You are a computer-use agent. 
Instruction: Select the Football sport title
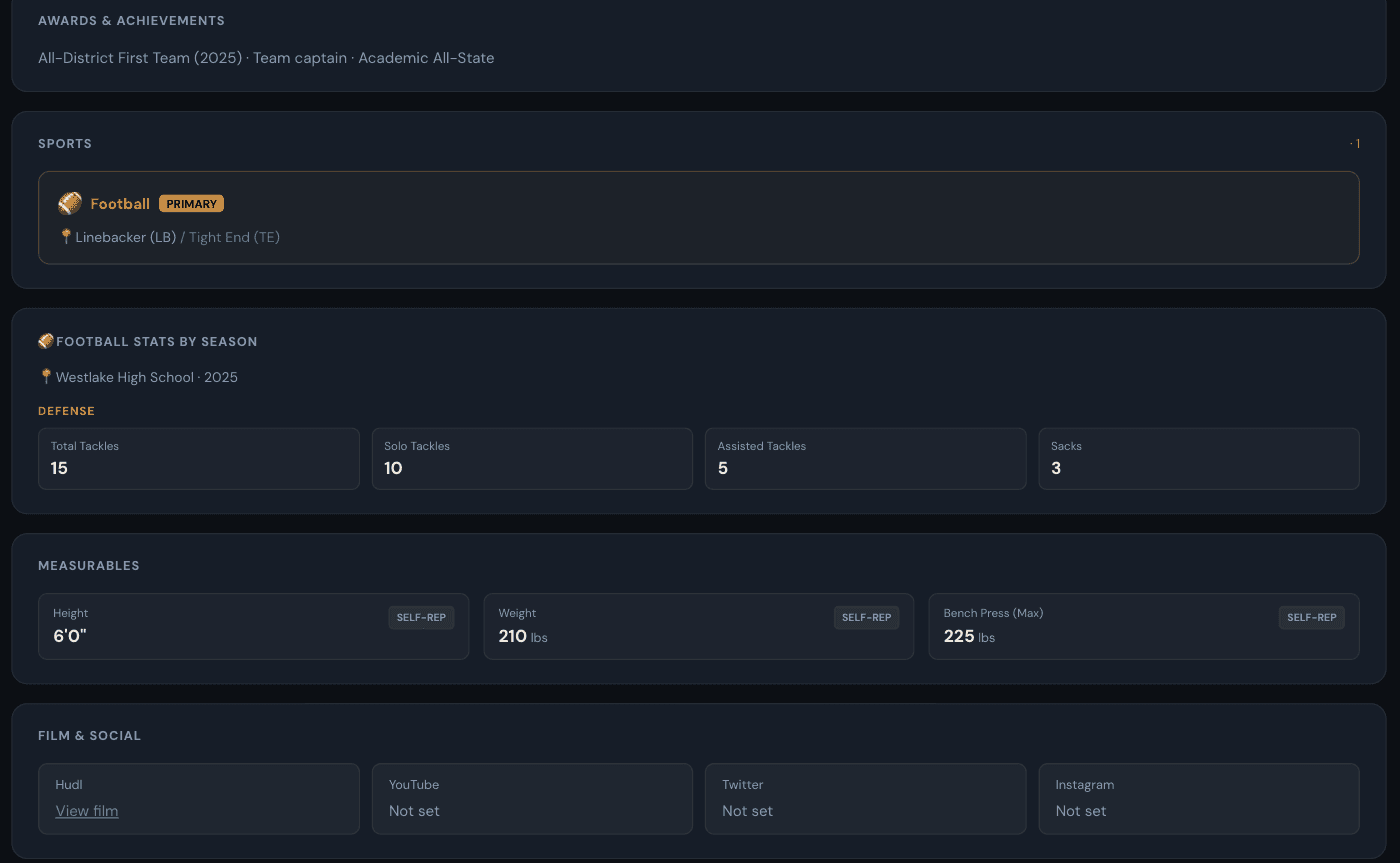120,204
